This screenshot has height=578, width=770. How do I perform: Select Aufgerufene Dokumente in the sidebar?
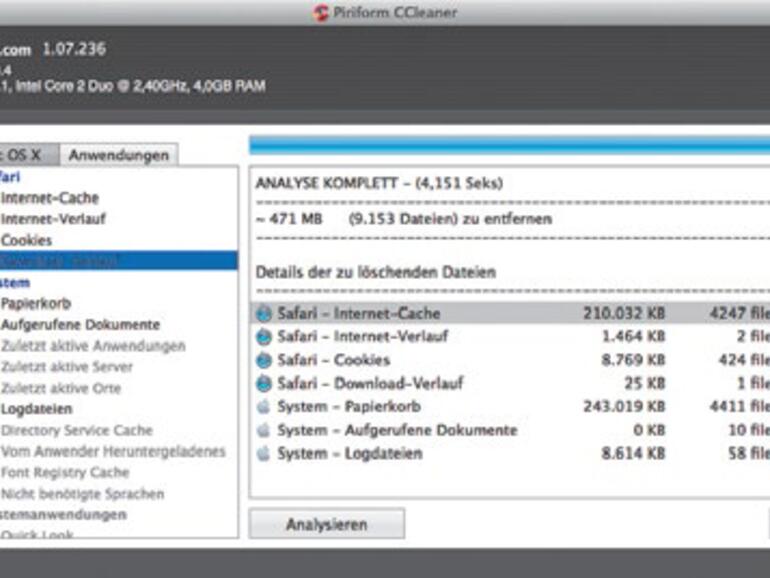click(81, 325)
